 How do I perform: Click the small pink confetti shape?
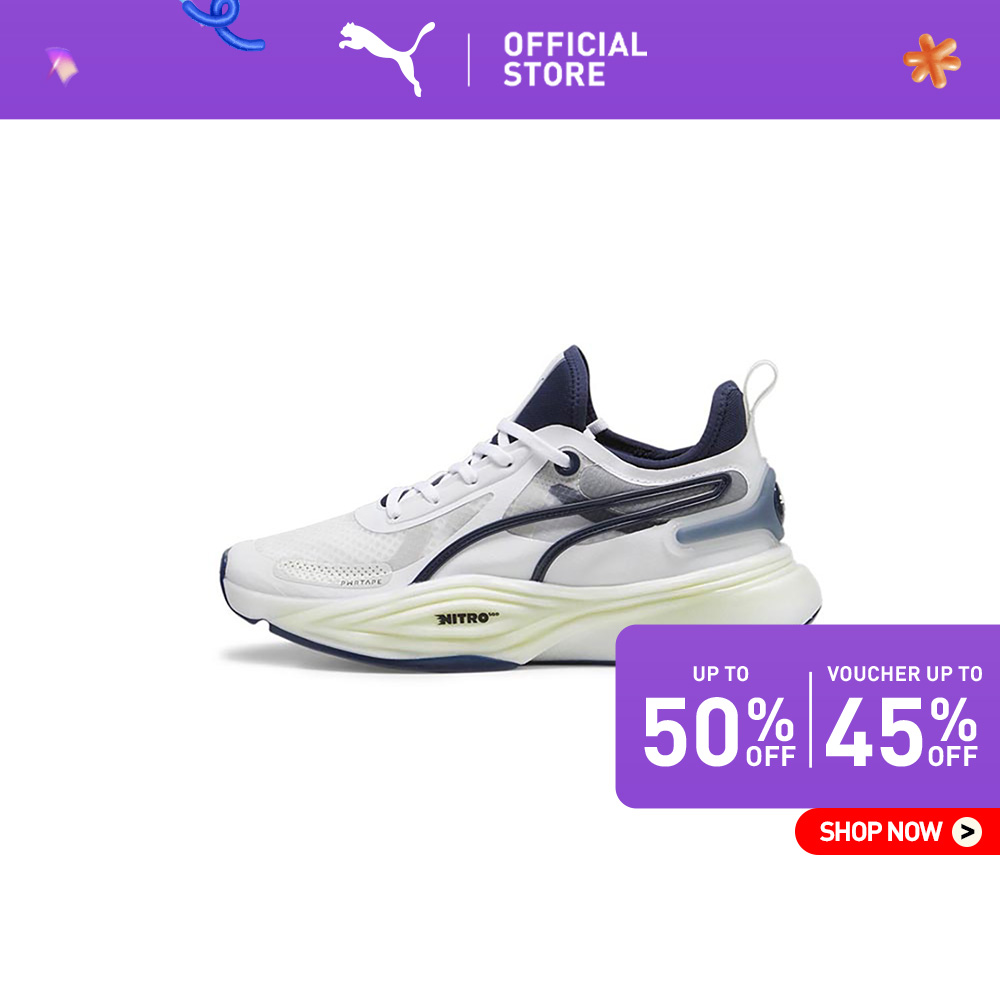pyautogui.click(x=62, y=65)
